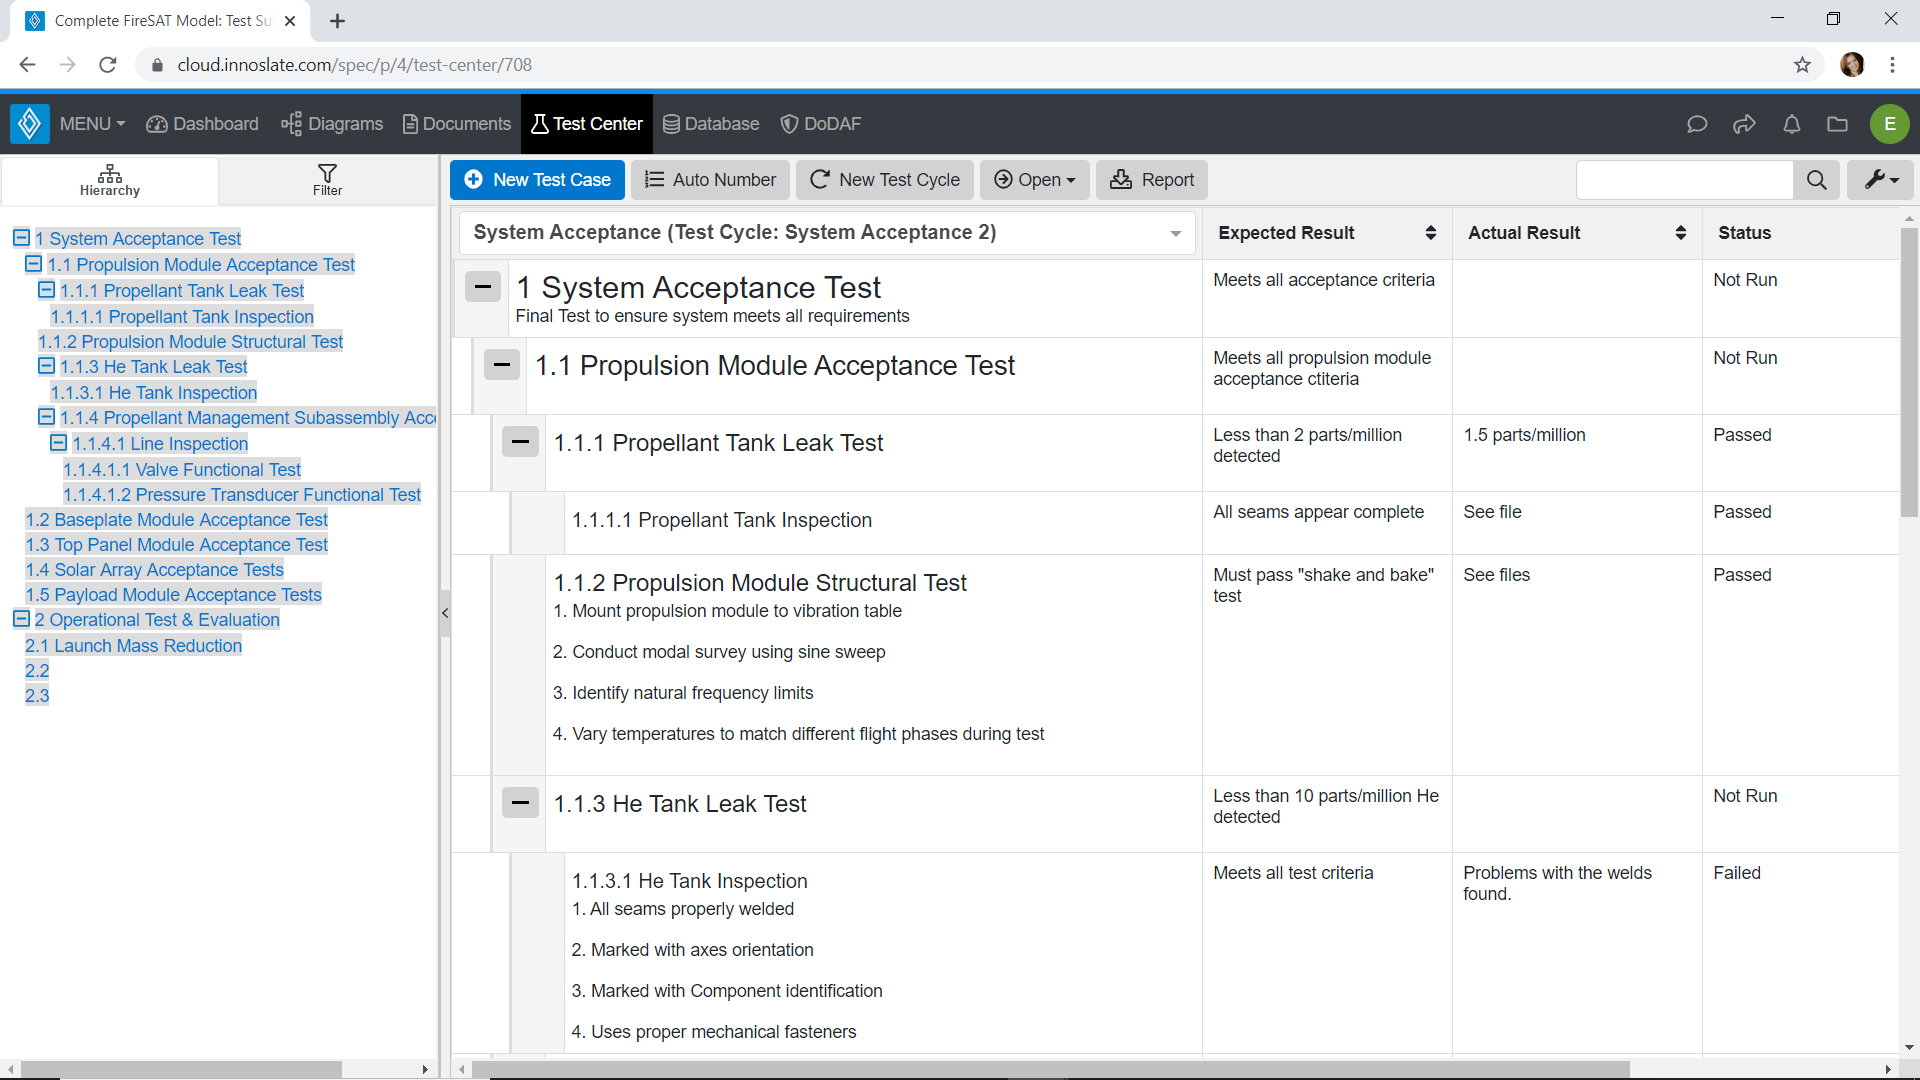
Task: Toggle the Filter panel
Action: tap(326, 180)
